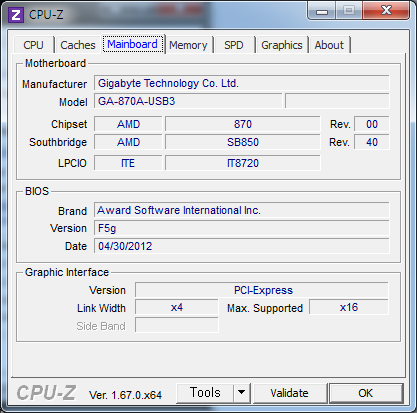The width and height of the screenshot is (417, 413).
Task: Click the version text Ver. 1.67.0.x64
Action: coord(125,395)
